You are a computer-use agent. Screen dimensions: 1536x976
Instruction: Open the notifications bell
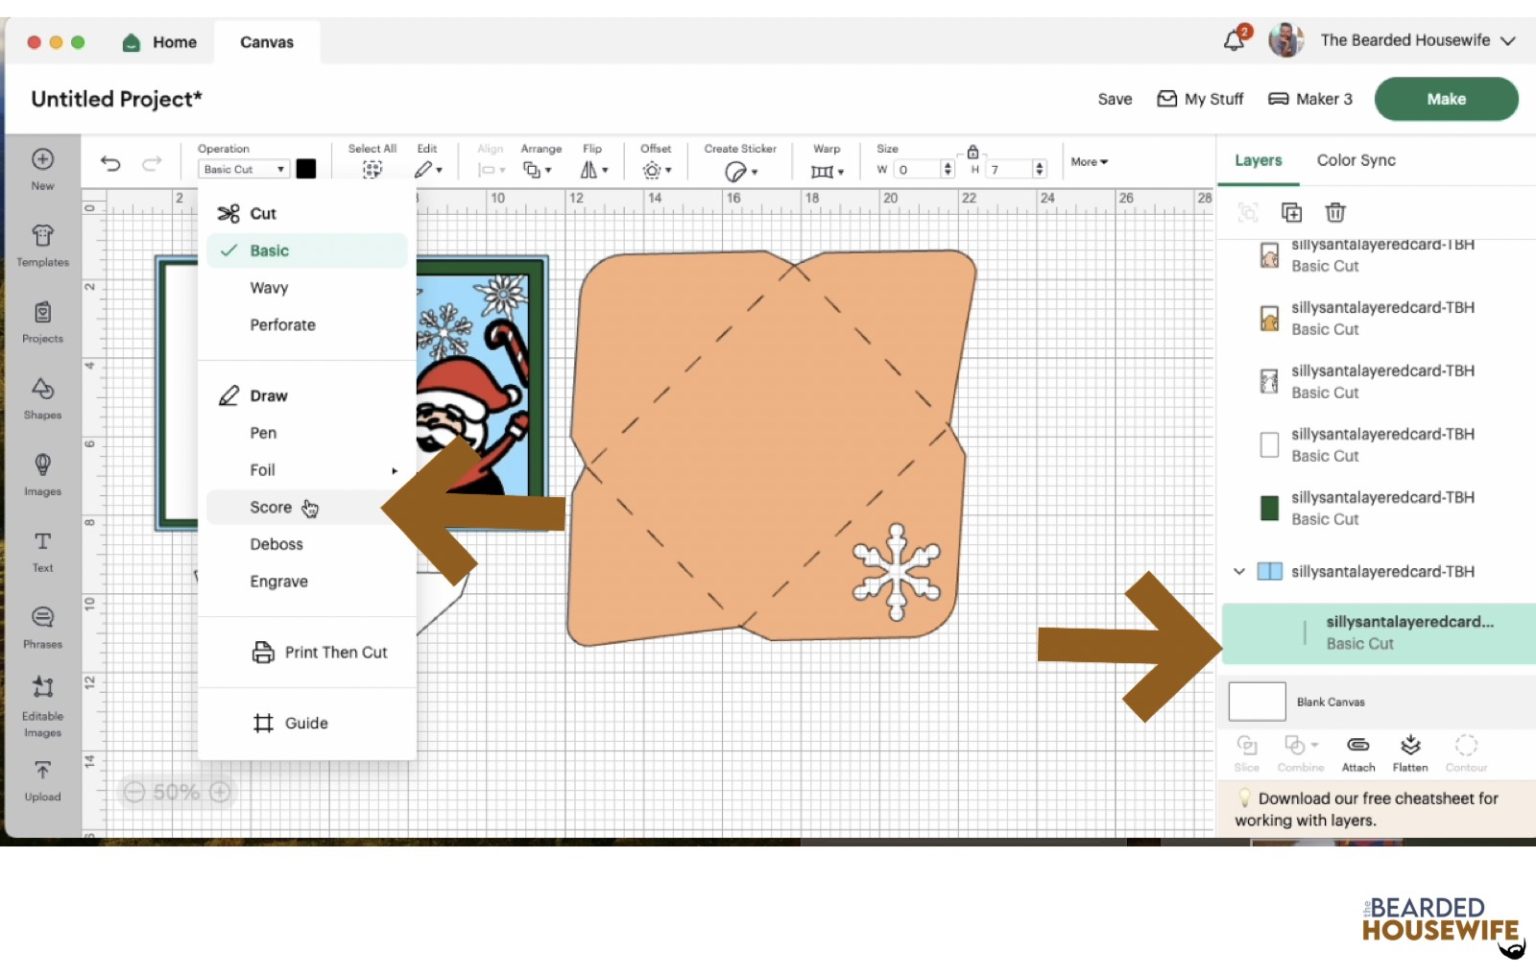(1235, 40)
